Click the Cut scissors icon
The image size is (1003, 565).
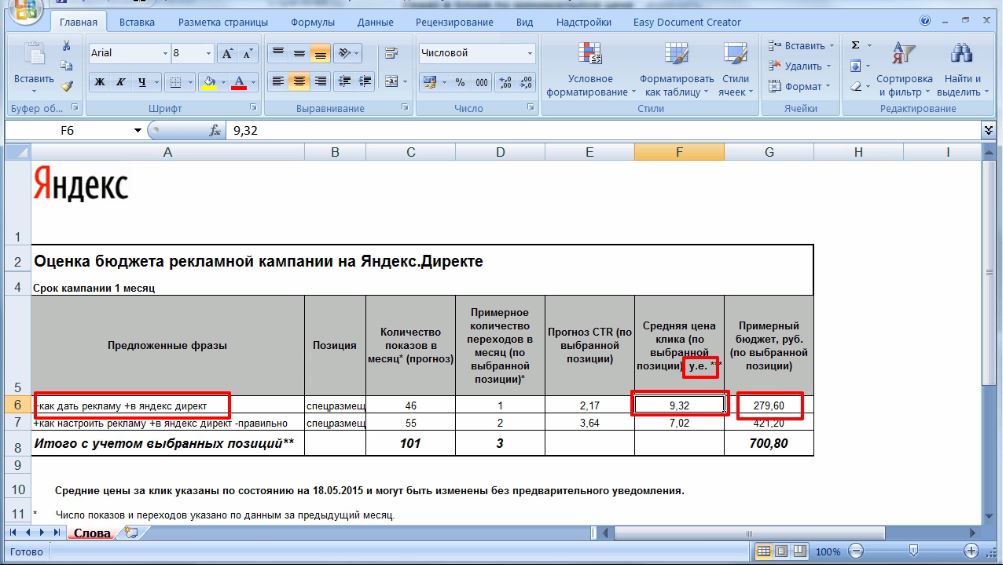pyautogui.click(x=67, y=46)
